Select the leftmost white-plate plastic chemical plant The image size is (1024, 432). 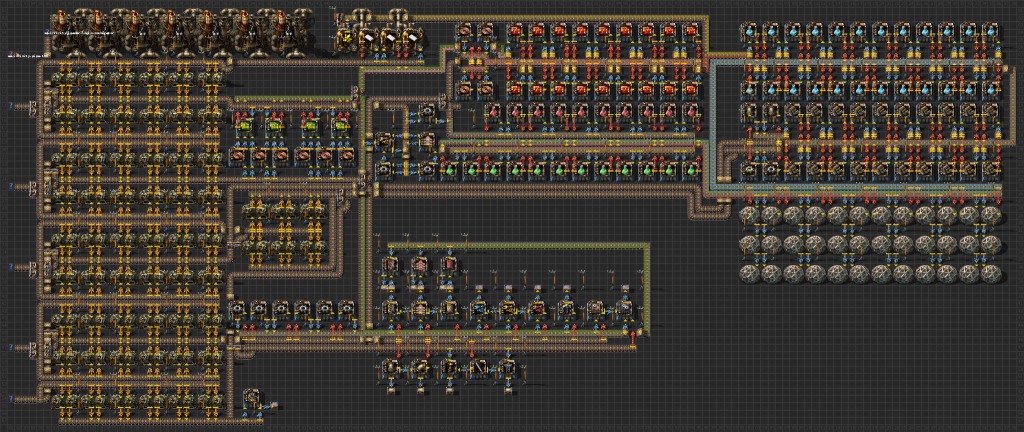pos(368,37)
